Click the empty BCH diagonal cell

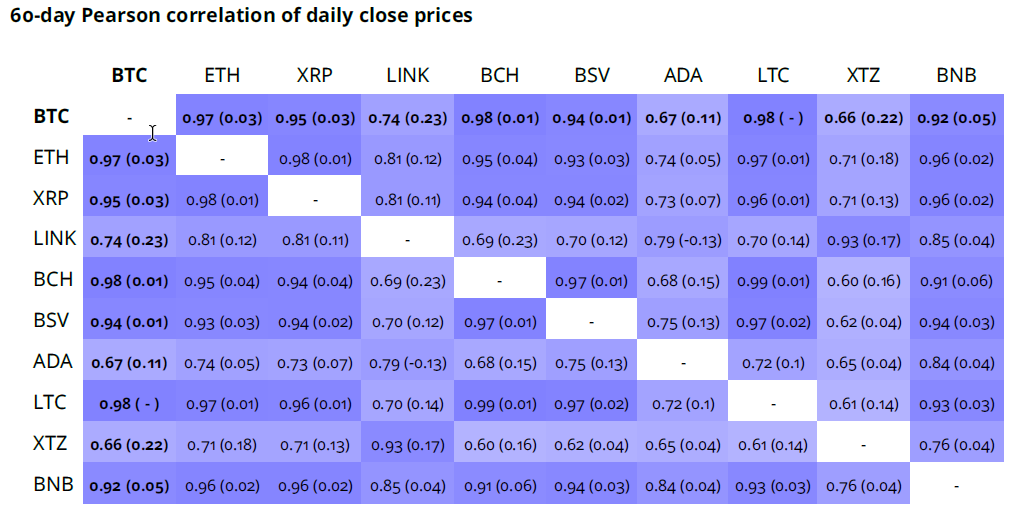[499, 281]
